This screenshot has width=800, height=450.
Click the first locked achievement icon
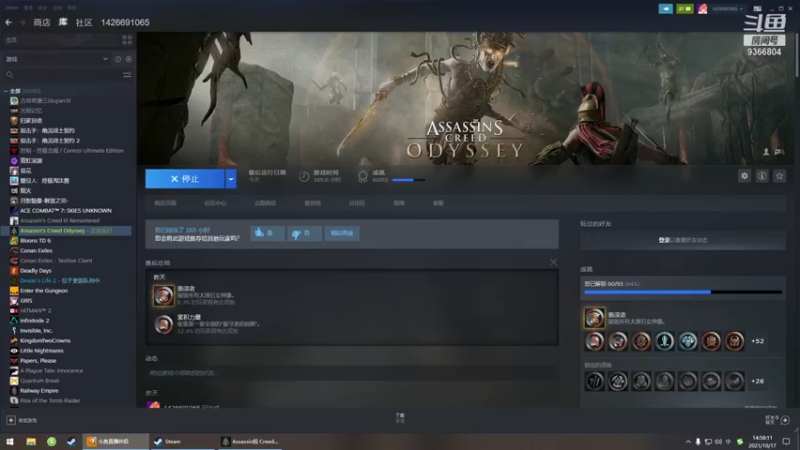[x=594, y=381]
